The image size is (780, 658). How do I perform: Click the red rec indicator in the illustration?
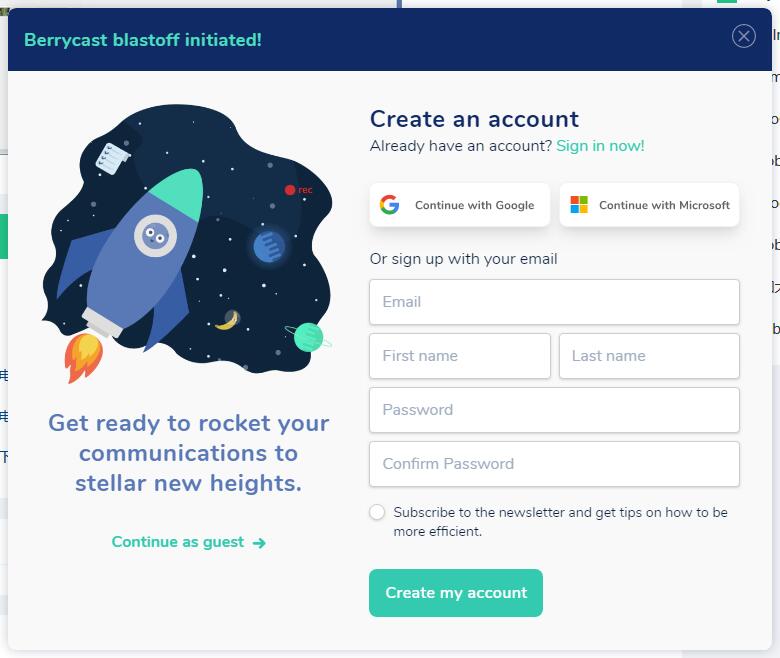click(x=298, y=189)
